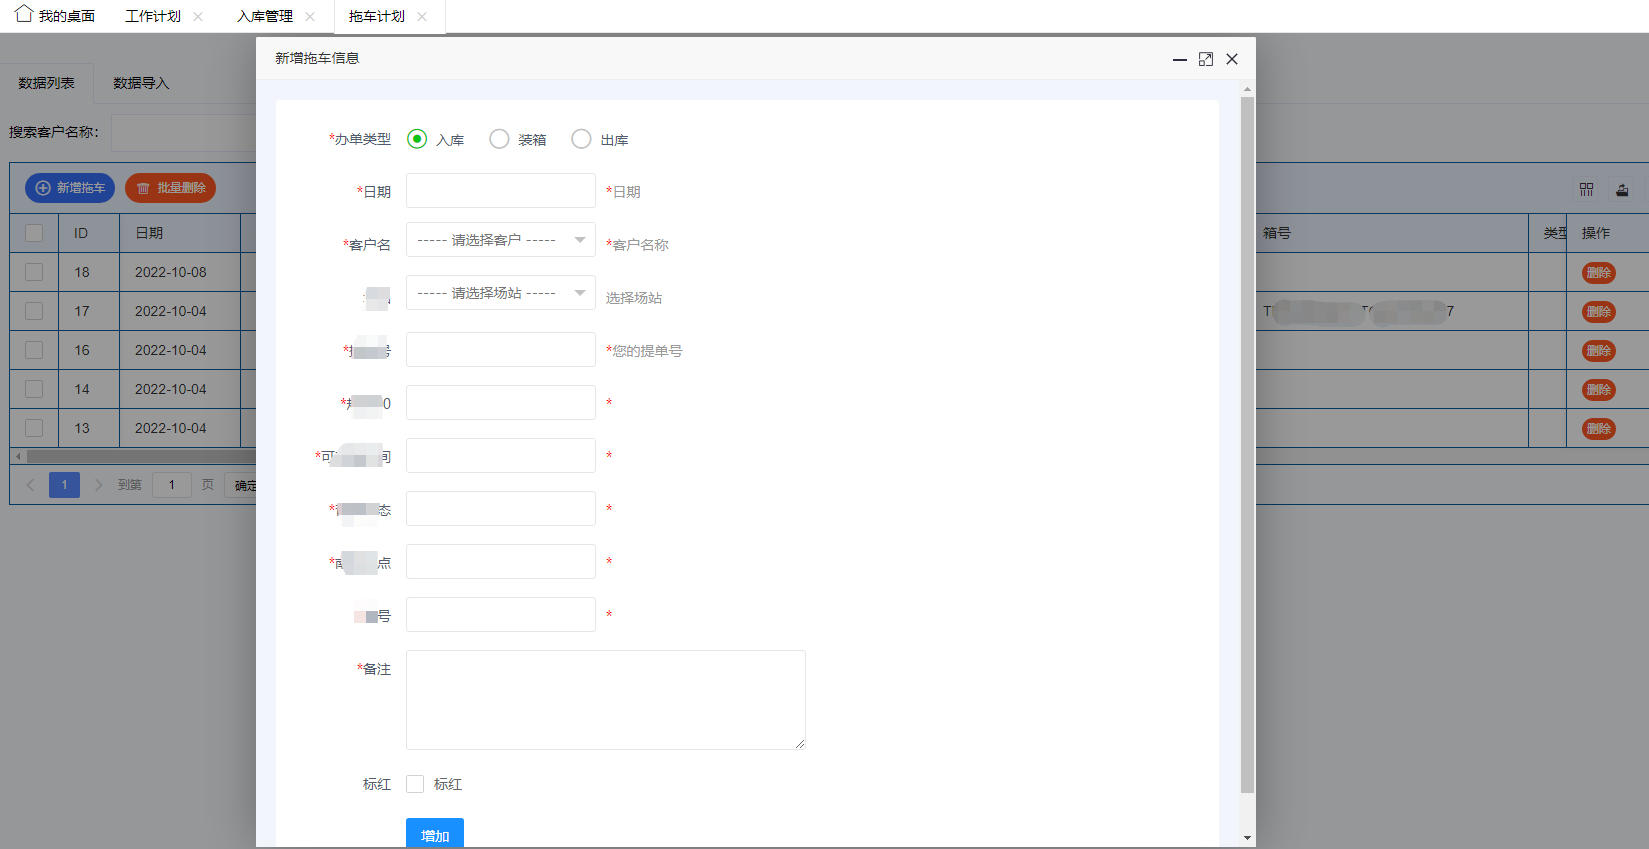Select the 出库 radio option

pyautogui.click(x=581, y=139)
